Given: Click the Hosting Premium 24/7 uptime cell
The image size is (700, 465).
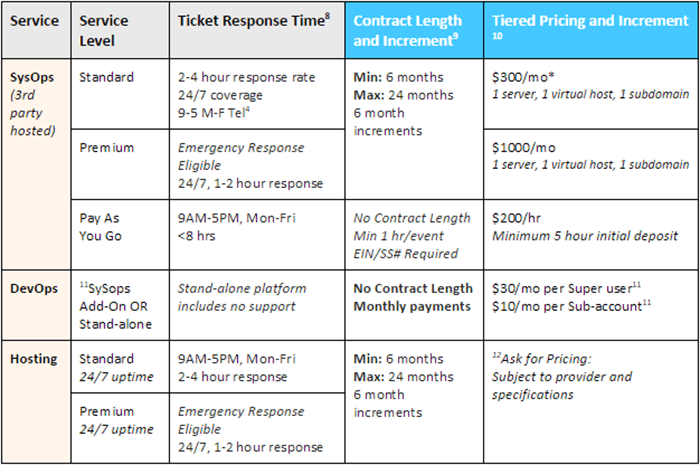Looking at the screenshot, I should pos(117,420).
